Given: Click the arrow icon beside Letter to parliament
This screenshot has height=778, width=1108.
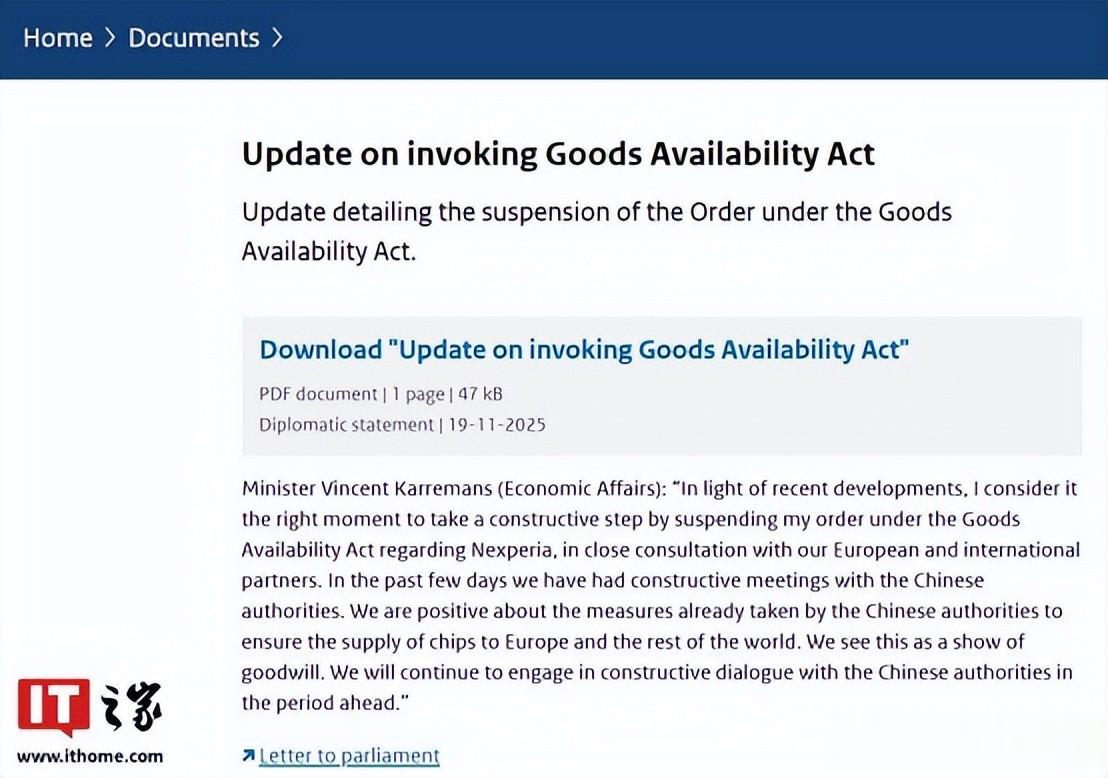Looking at the screenshot, I should (x=248, y=756).
